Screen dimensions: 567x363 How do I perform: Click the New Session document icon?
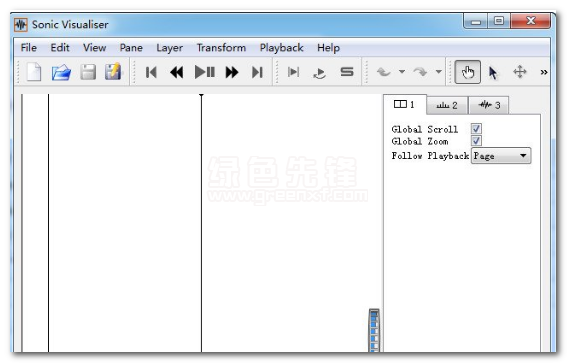pyautogui.click(x=34, y=72)
